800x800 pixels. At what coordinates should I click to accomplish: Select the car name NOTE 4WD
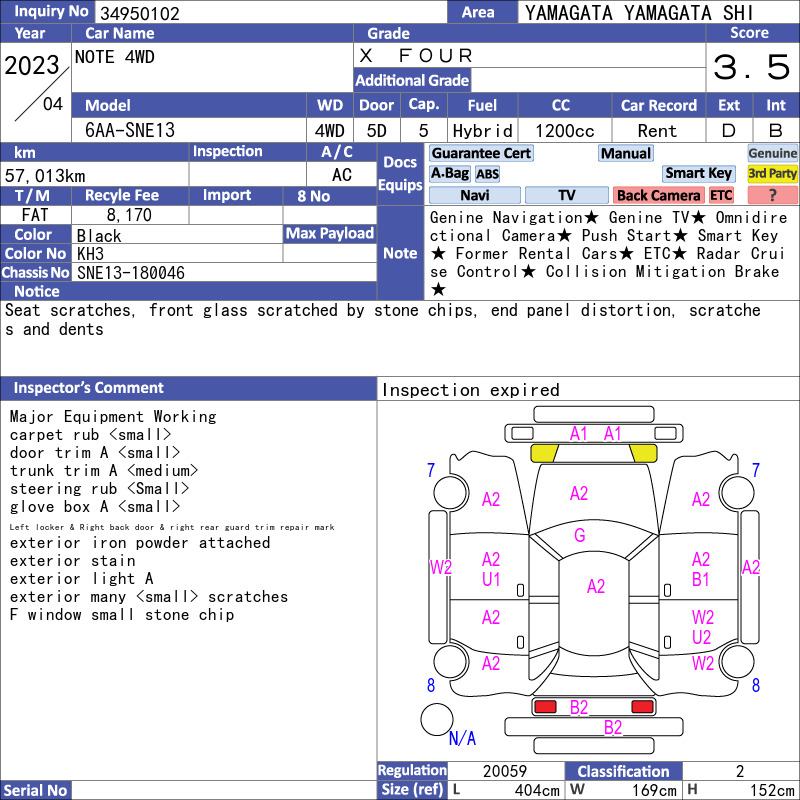pyautogui.click(x=114, y=57)
